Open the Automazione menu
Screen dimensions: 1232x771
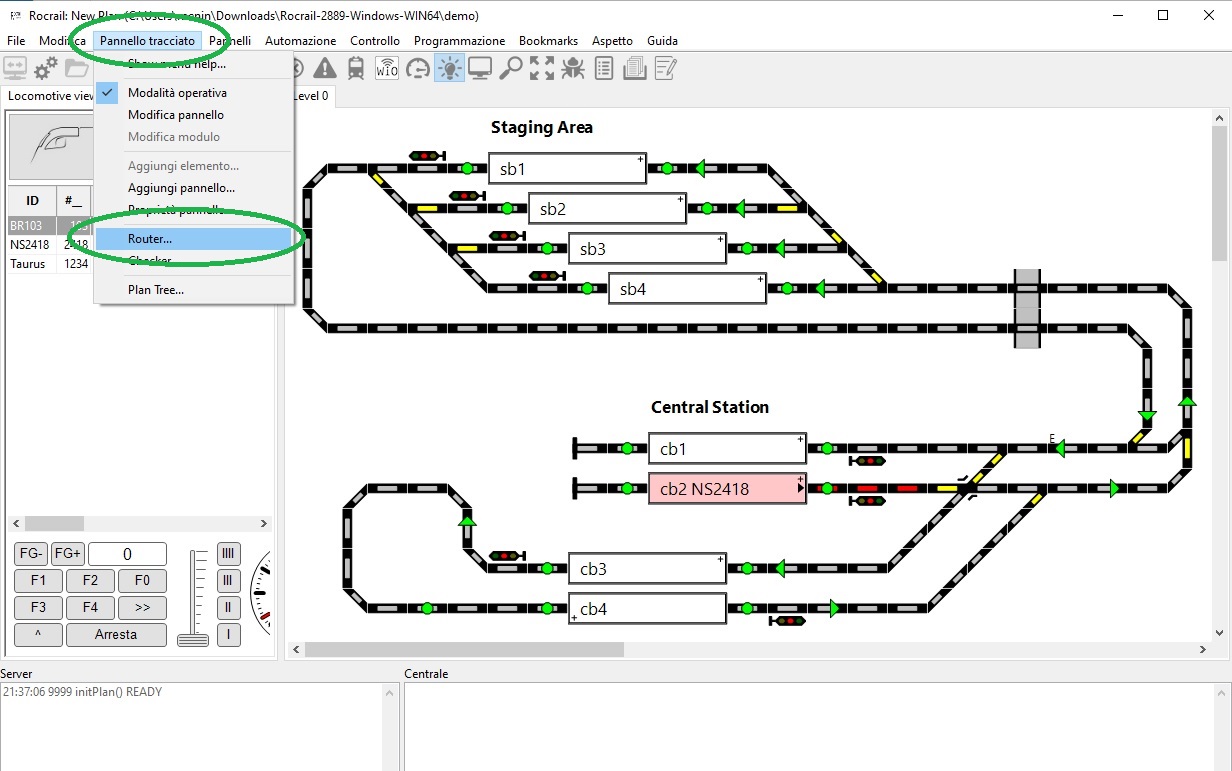point(300,41)
